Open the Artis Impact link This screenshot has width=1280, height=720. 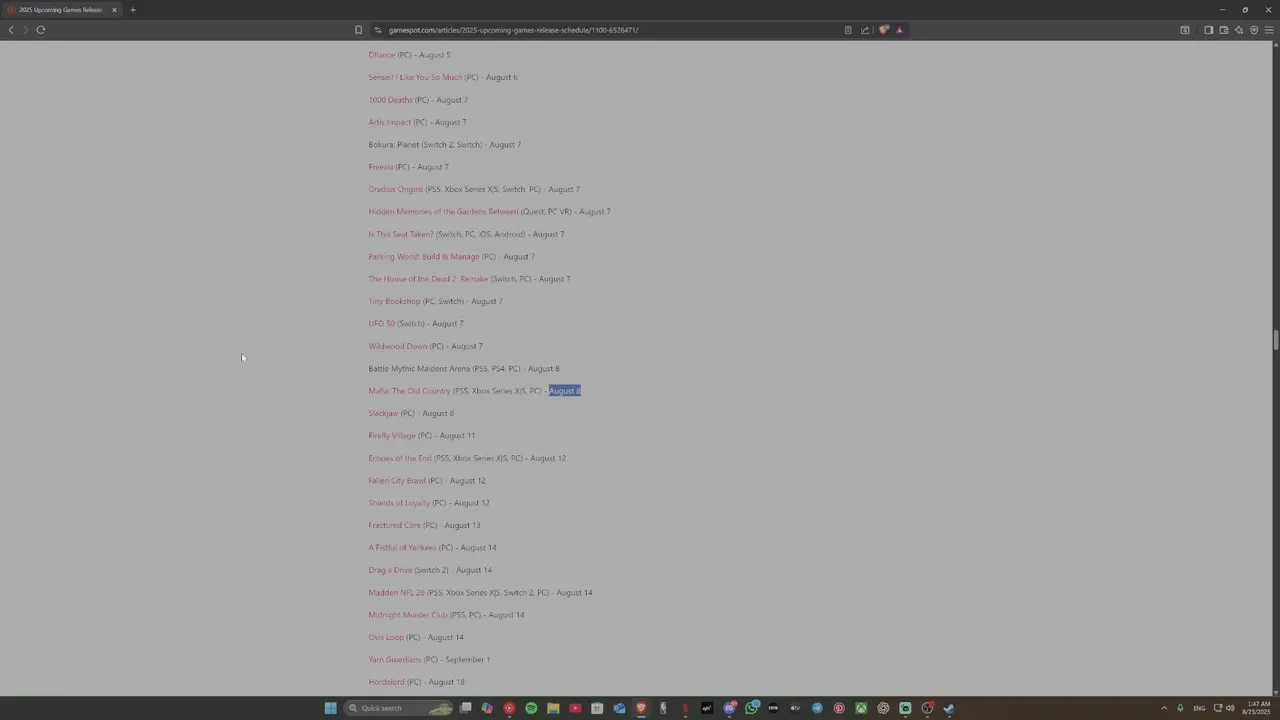[x=390, y=122]
